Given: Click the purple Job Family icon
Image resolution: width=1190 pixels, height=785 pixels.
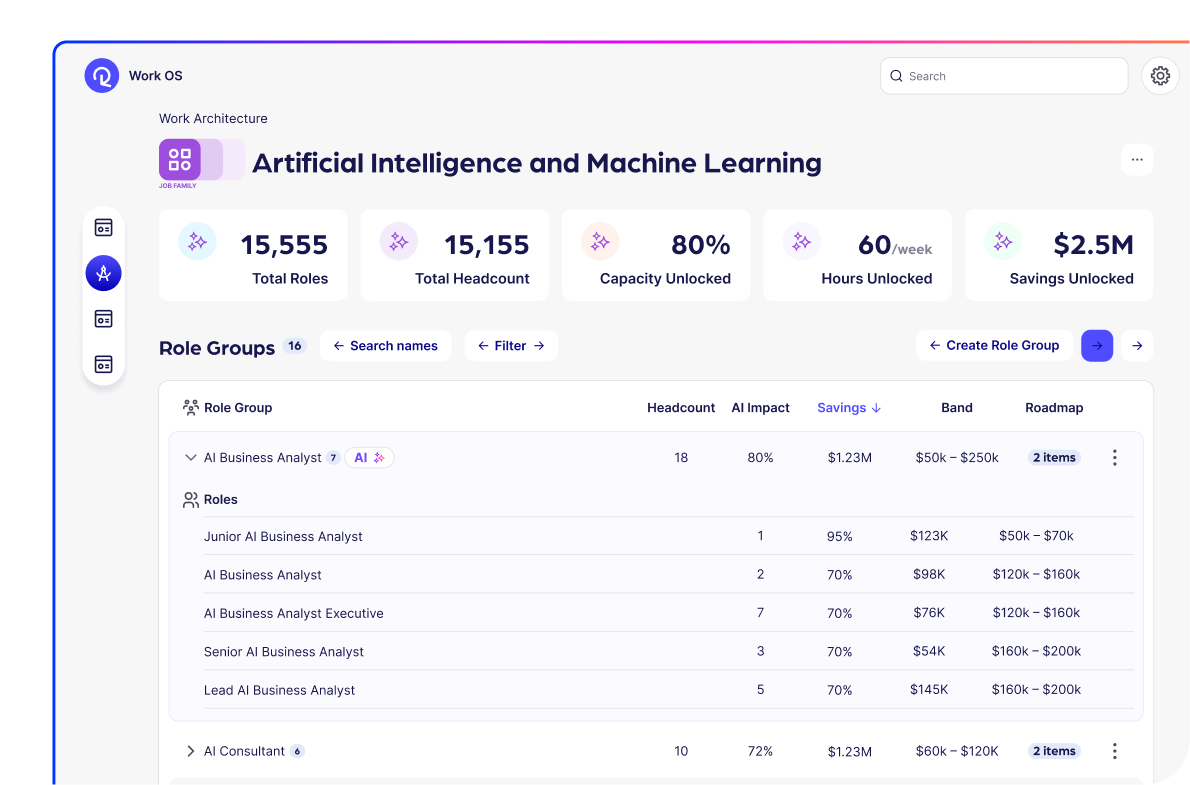Looking at the screenshot, I should pyautogui.click(x=180, y=160).
